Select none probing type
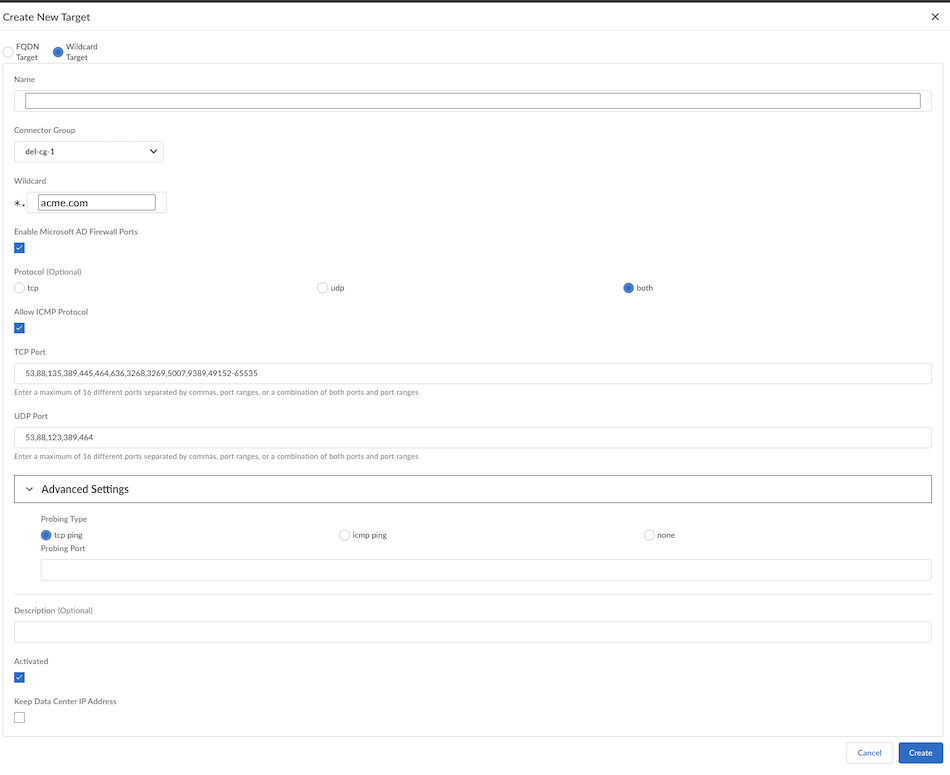The width and height of the screenshot is (950, 775). [649, 535]
